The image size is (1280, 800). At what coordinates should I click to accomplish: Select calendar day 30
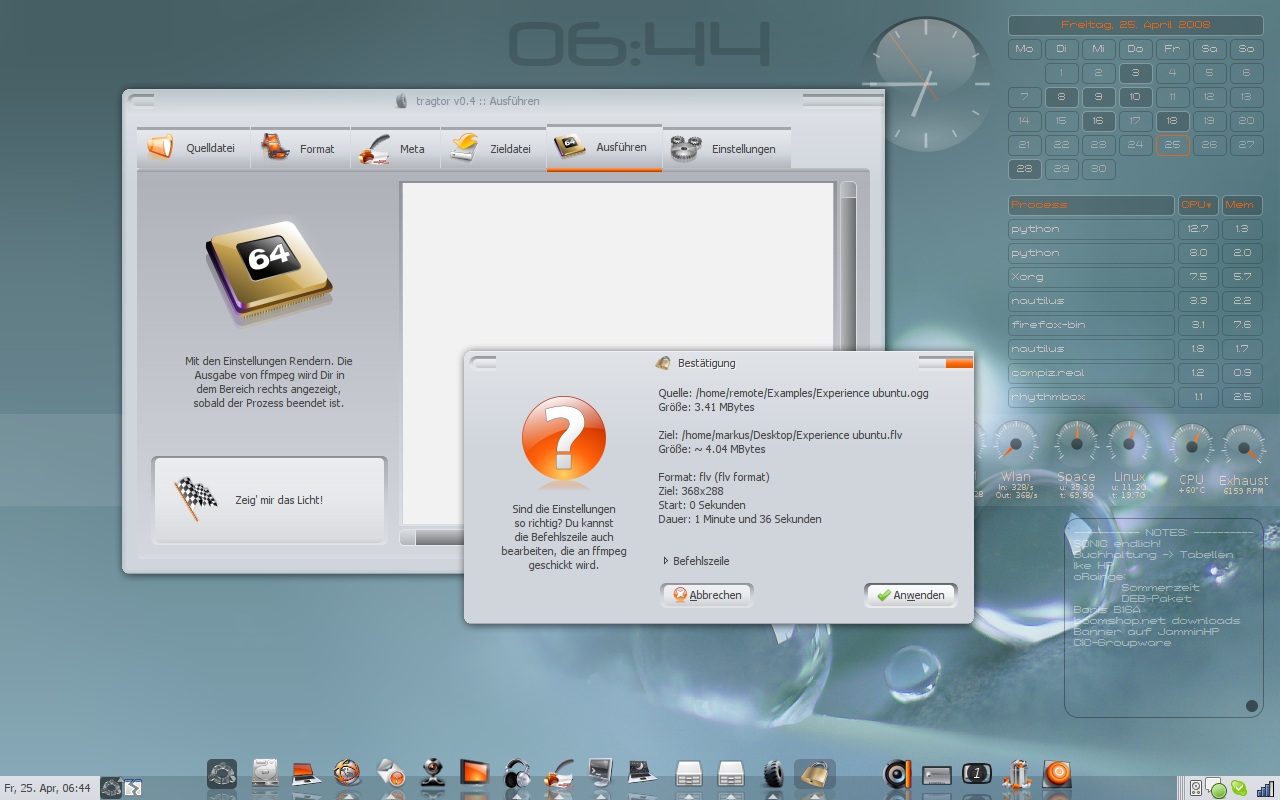pyautogui.click(x=1098, y=169)
